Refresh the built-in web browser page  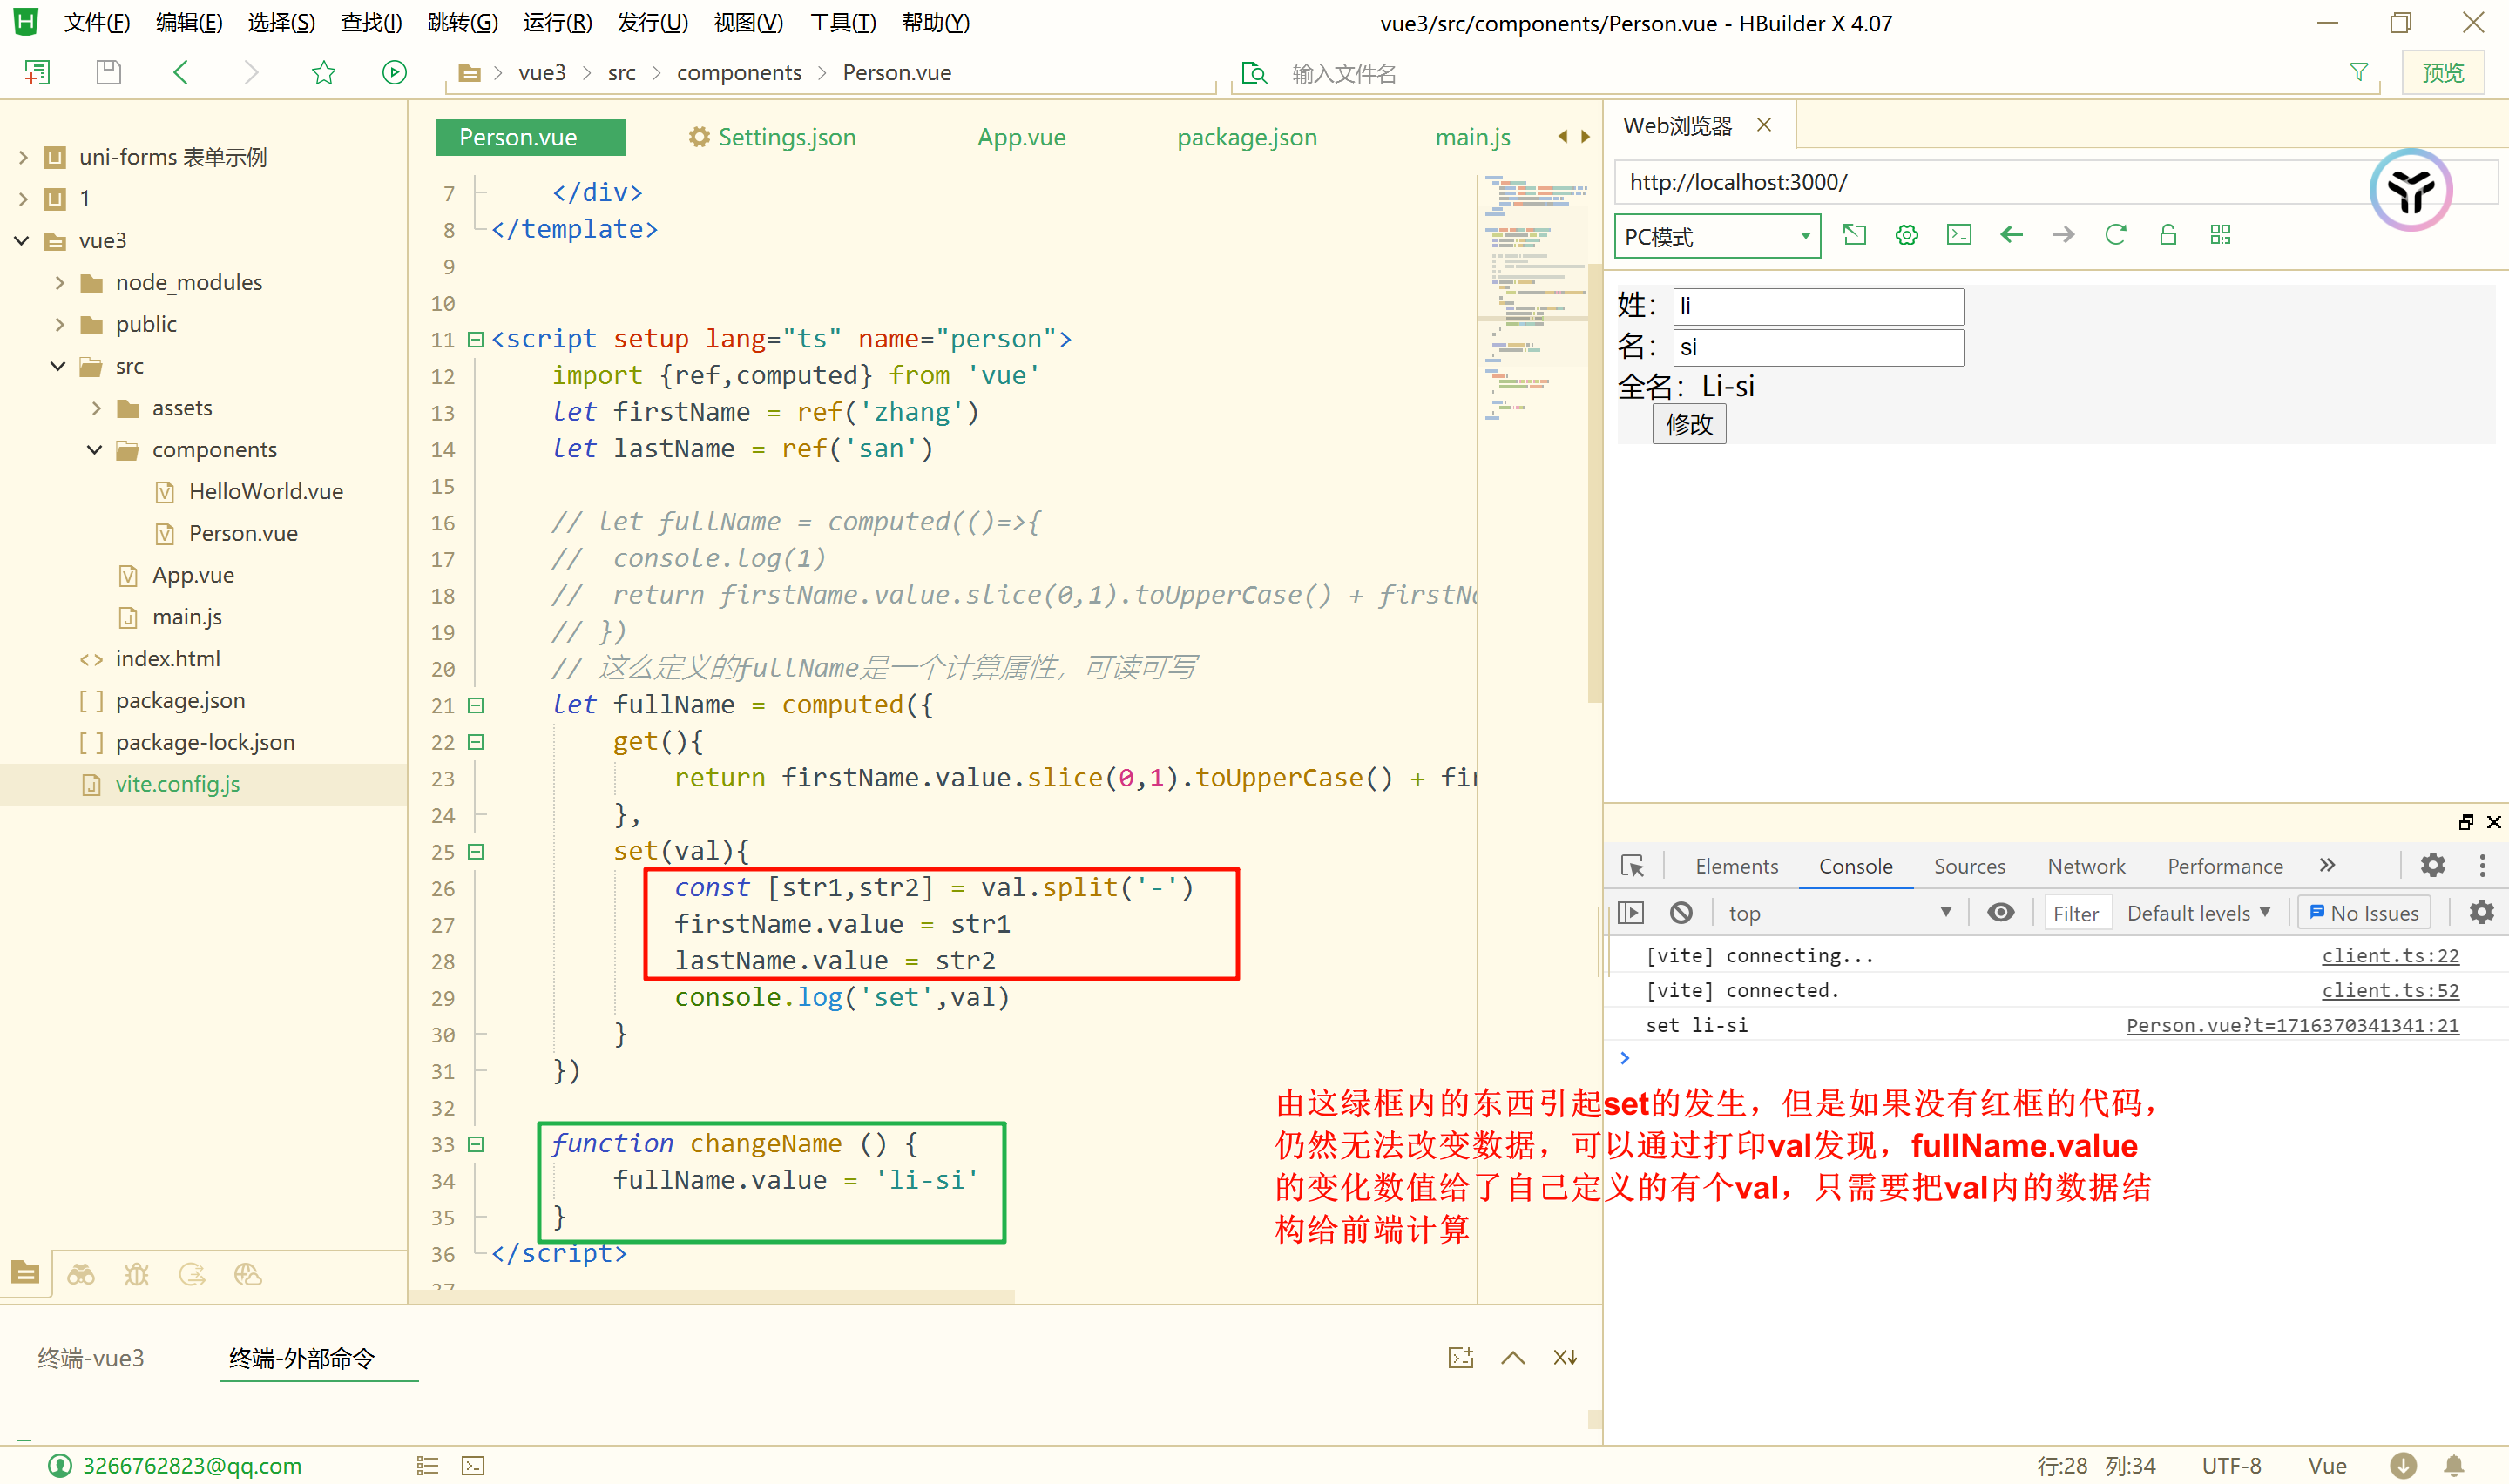pyautogui.click(x=2115, y=235)
